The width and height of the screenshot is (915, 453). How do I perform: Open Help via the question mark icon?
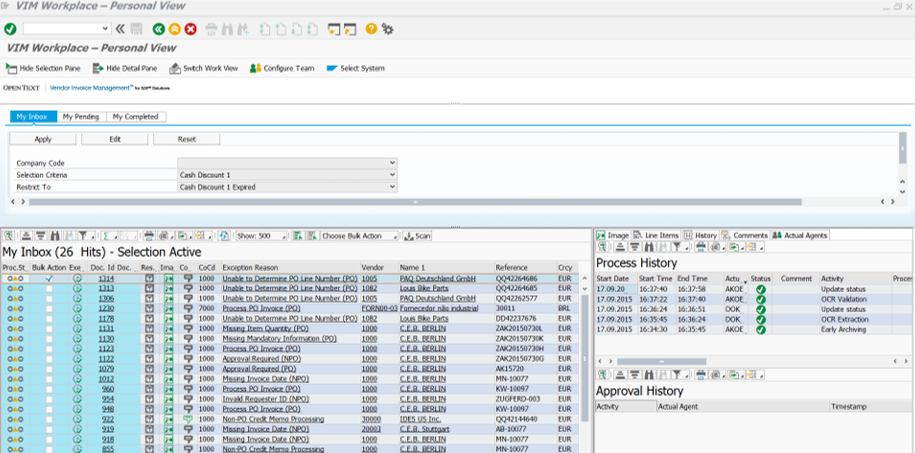coord(371,29)
